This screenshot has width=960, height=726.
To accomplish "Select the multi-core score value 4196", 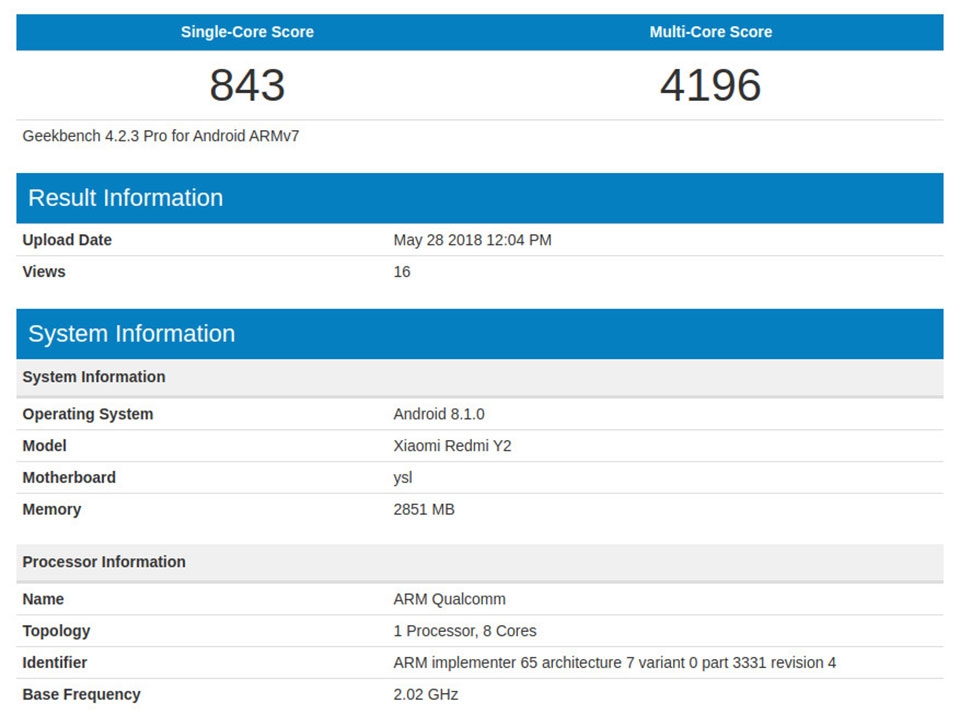I will (x=710, y=84).
